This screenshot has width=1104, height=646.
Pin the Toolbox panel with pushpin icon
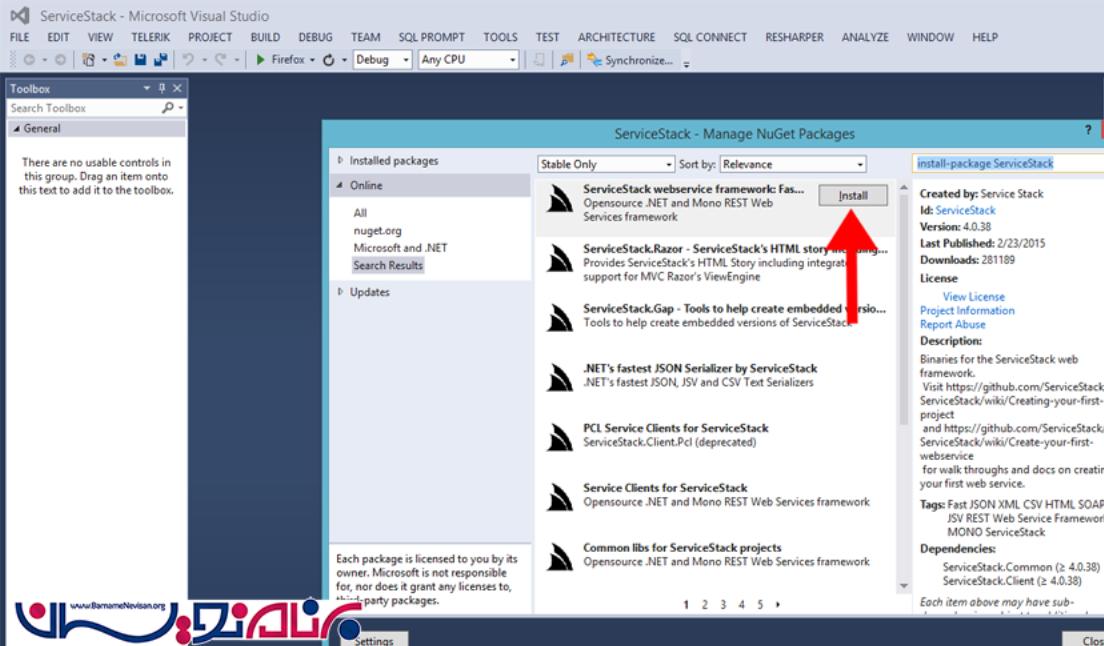coord(163,89)
